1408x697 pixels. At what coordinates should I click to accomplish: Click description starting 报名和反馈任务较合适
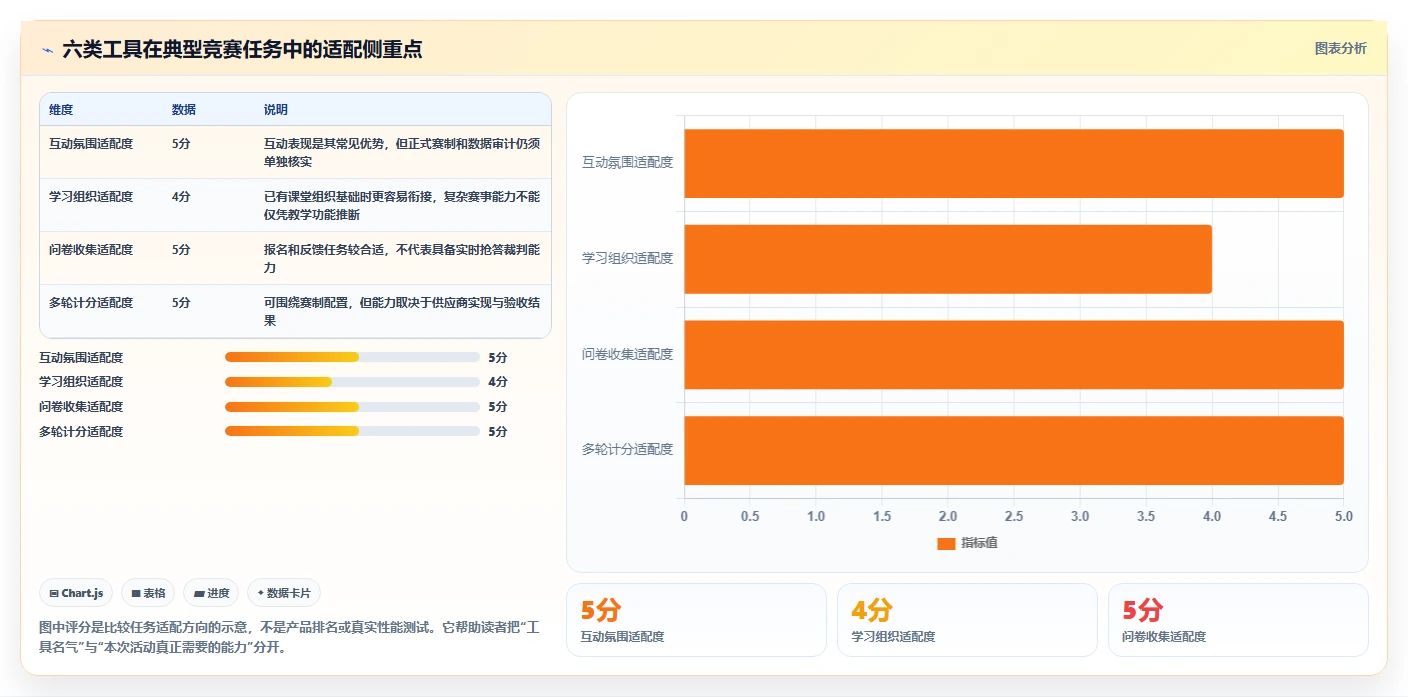[x=402, y=259]
